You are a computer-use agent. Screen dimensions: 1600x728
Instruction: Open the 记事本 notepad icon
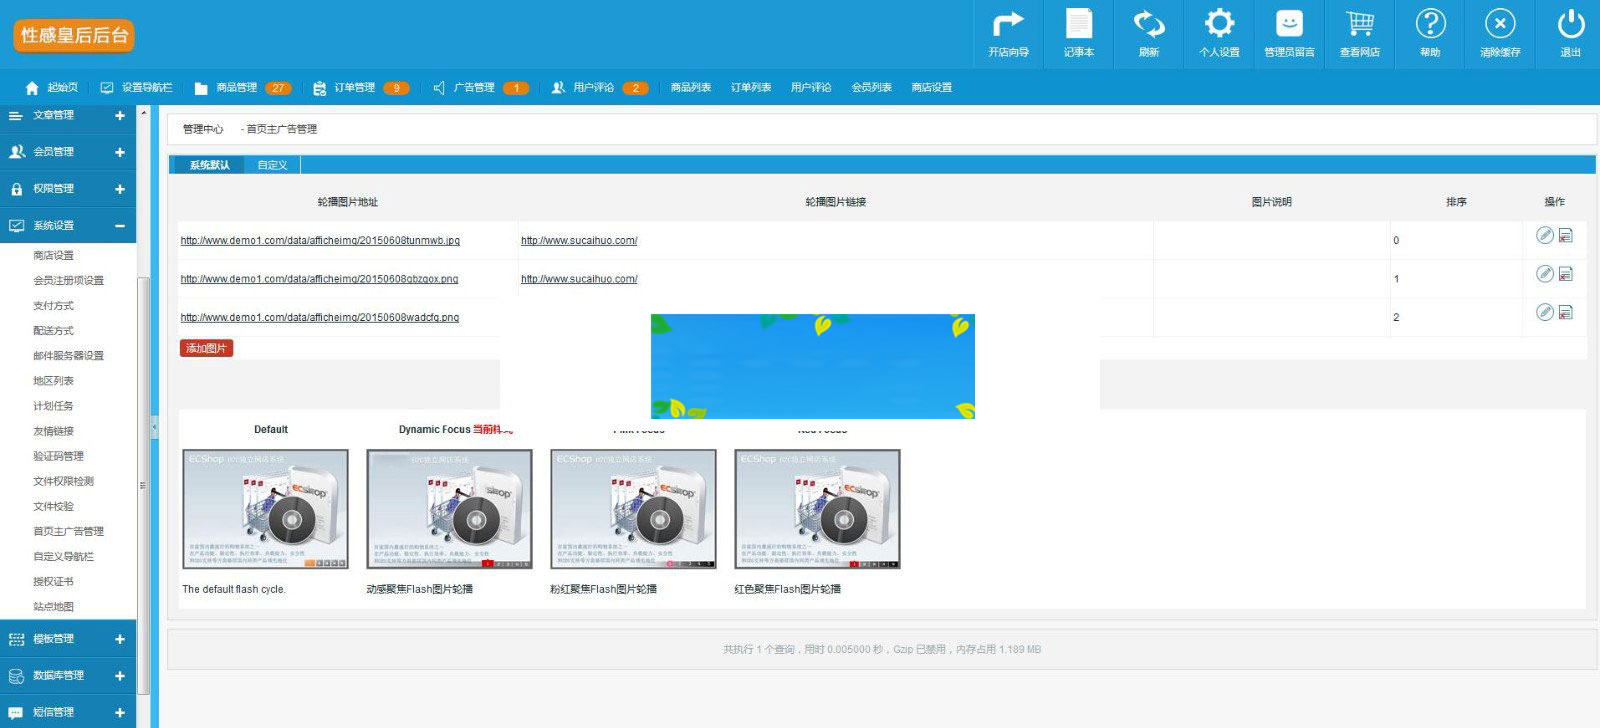[x=1078, y=24]
